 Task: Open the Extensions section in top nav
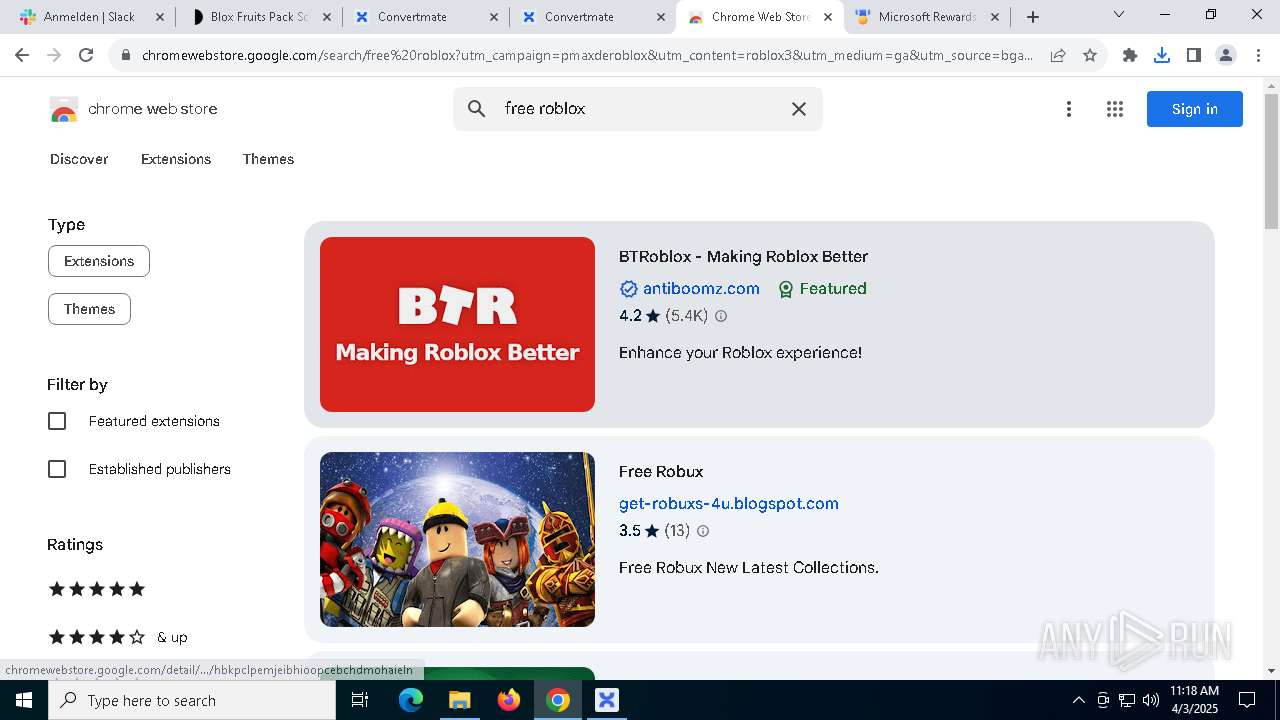[x=176, y=159]
